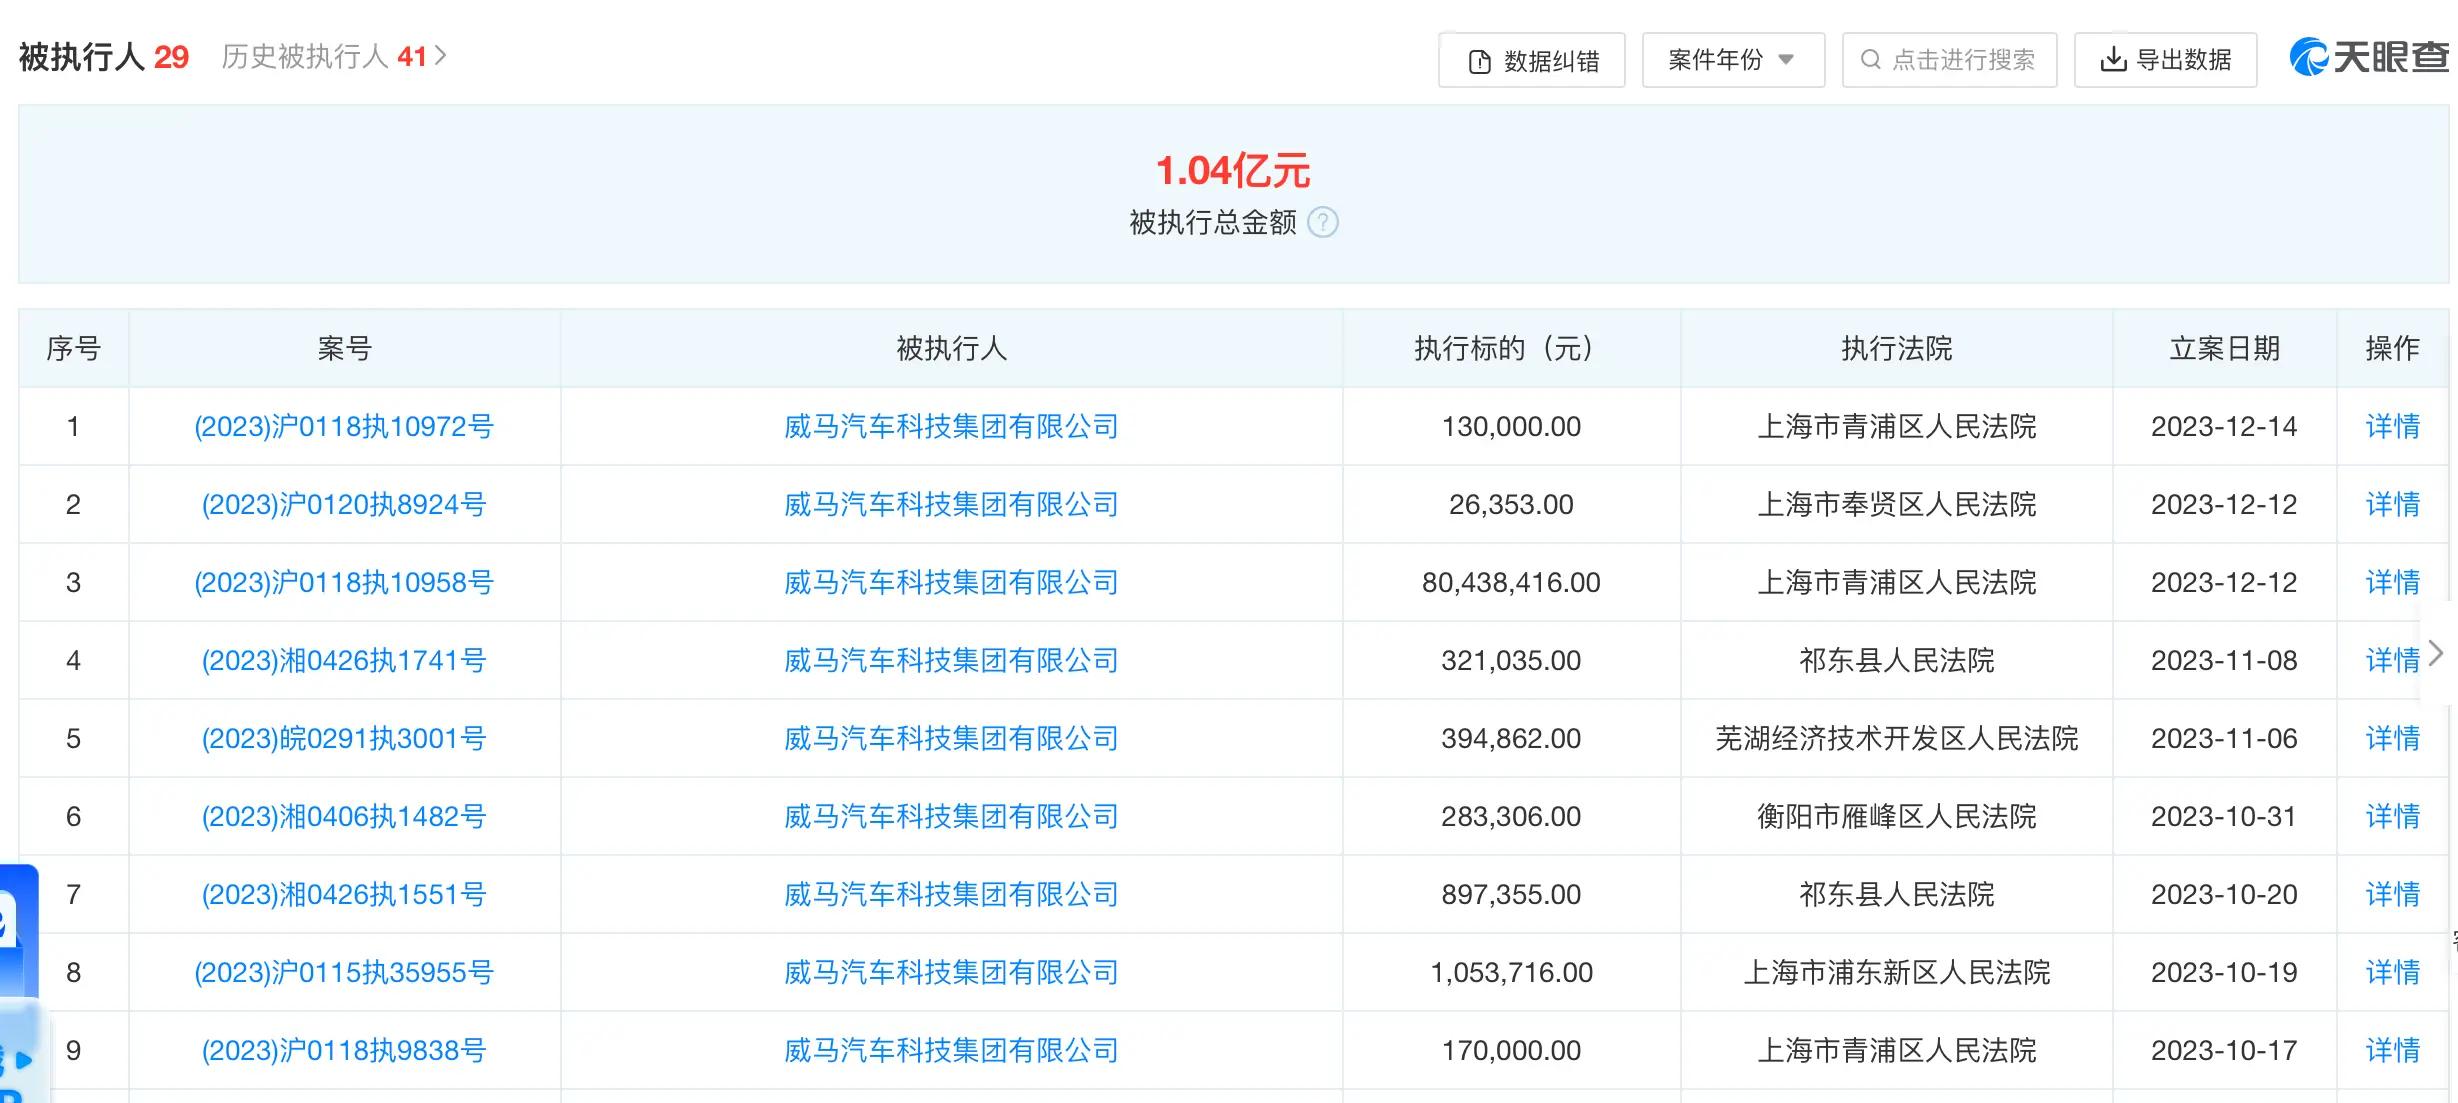Screen dimensions: 2458x1103
Task: Click the 数据纠错 data correction button
Action: [x=1531, y=60]
